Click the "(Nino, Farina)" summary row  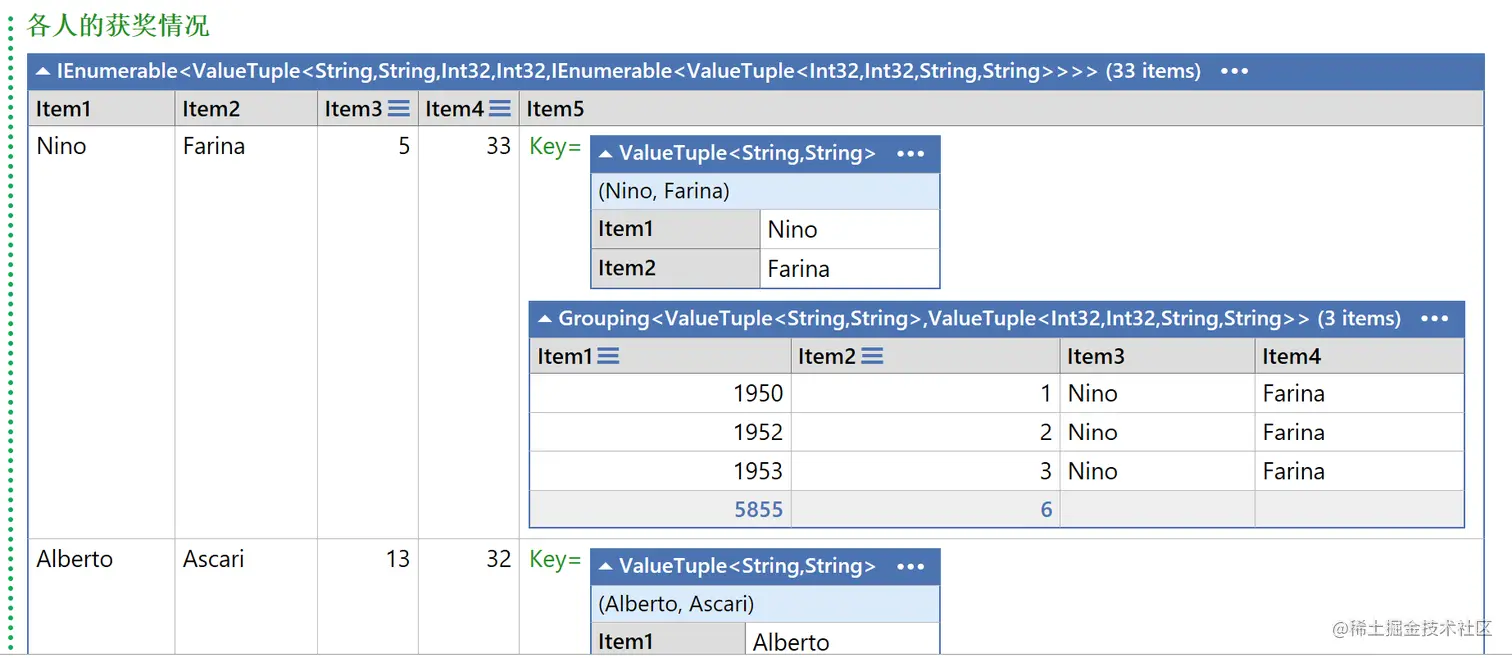(765, 191)
